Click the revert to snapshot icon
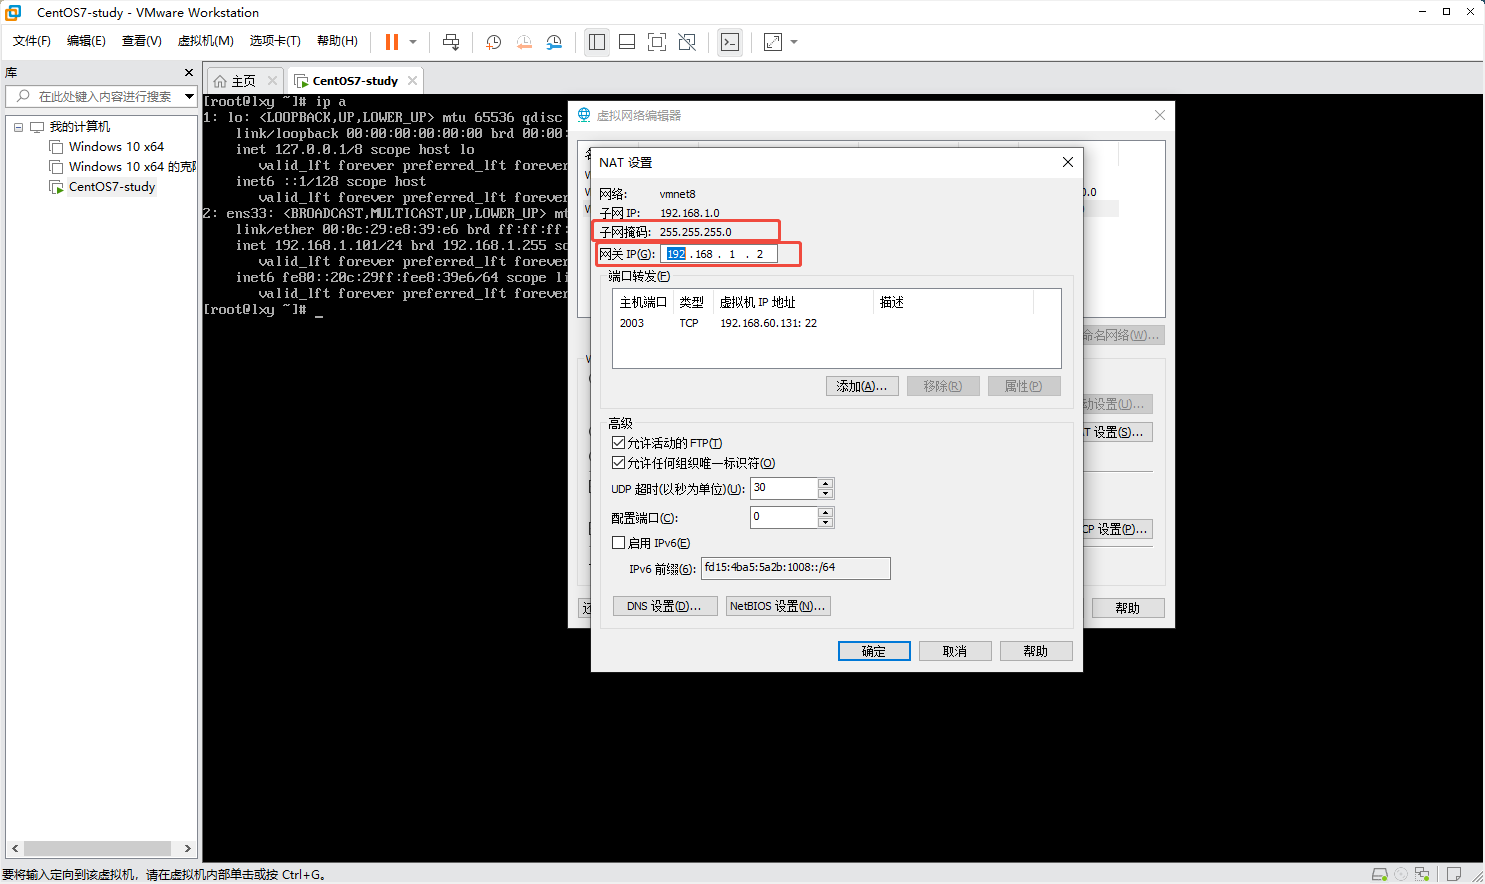 click(524, 42)
